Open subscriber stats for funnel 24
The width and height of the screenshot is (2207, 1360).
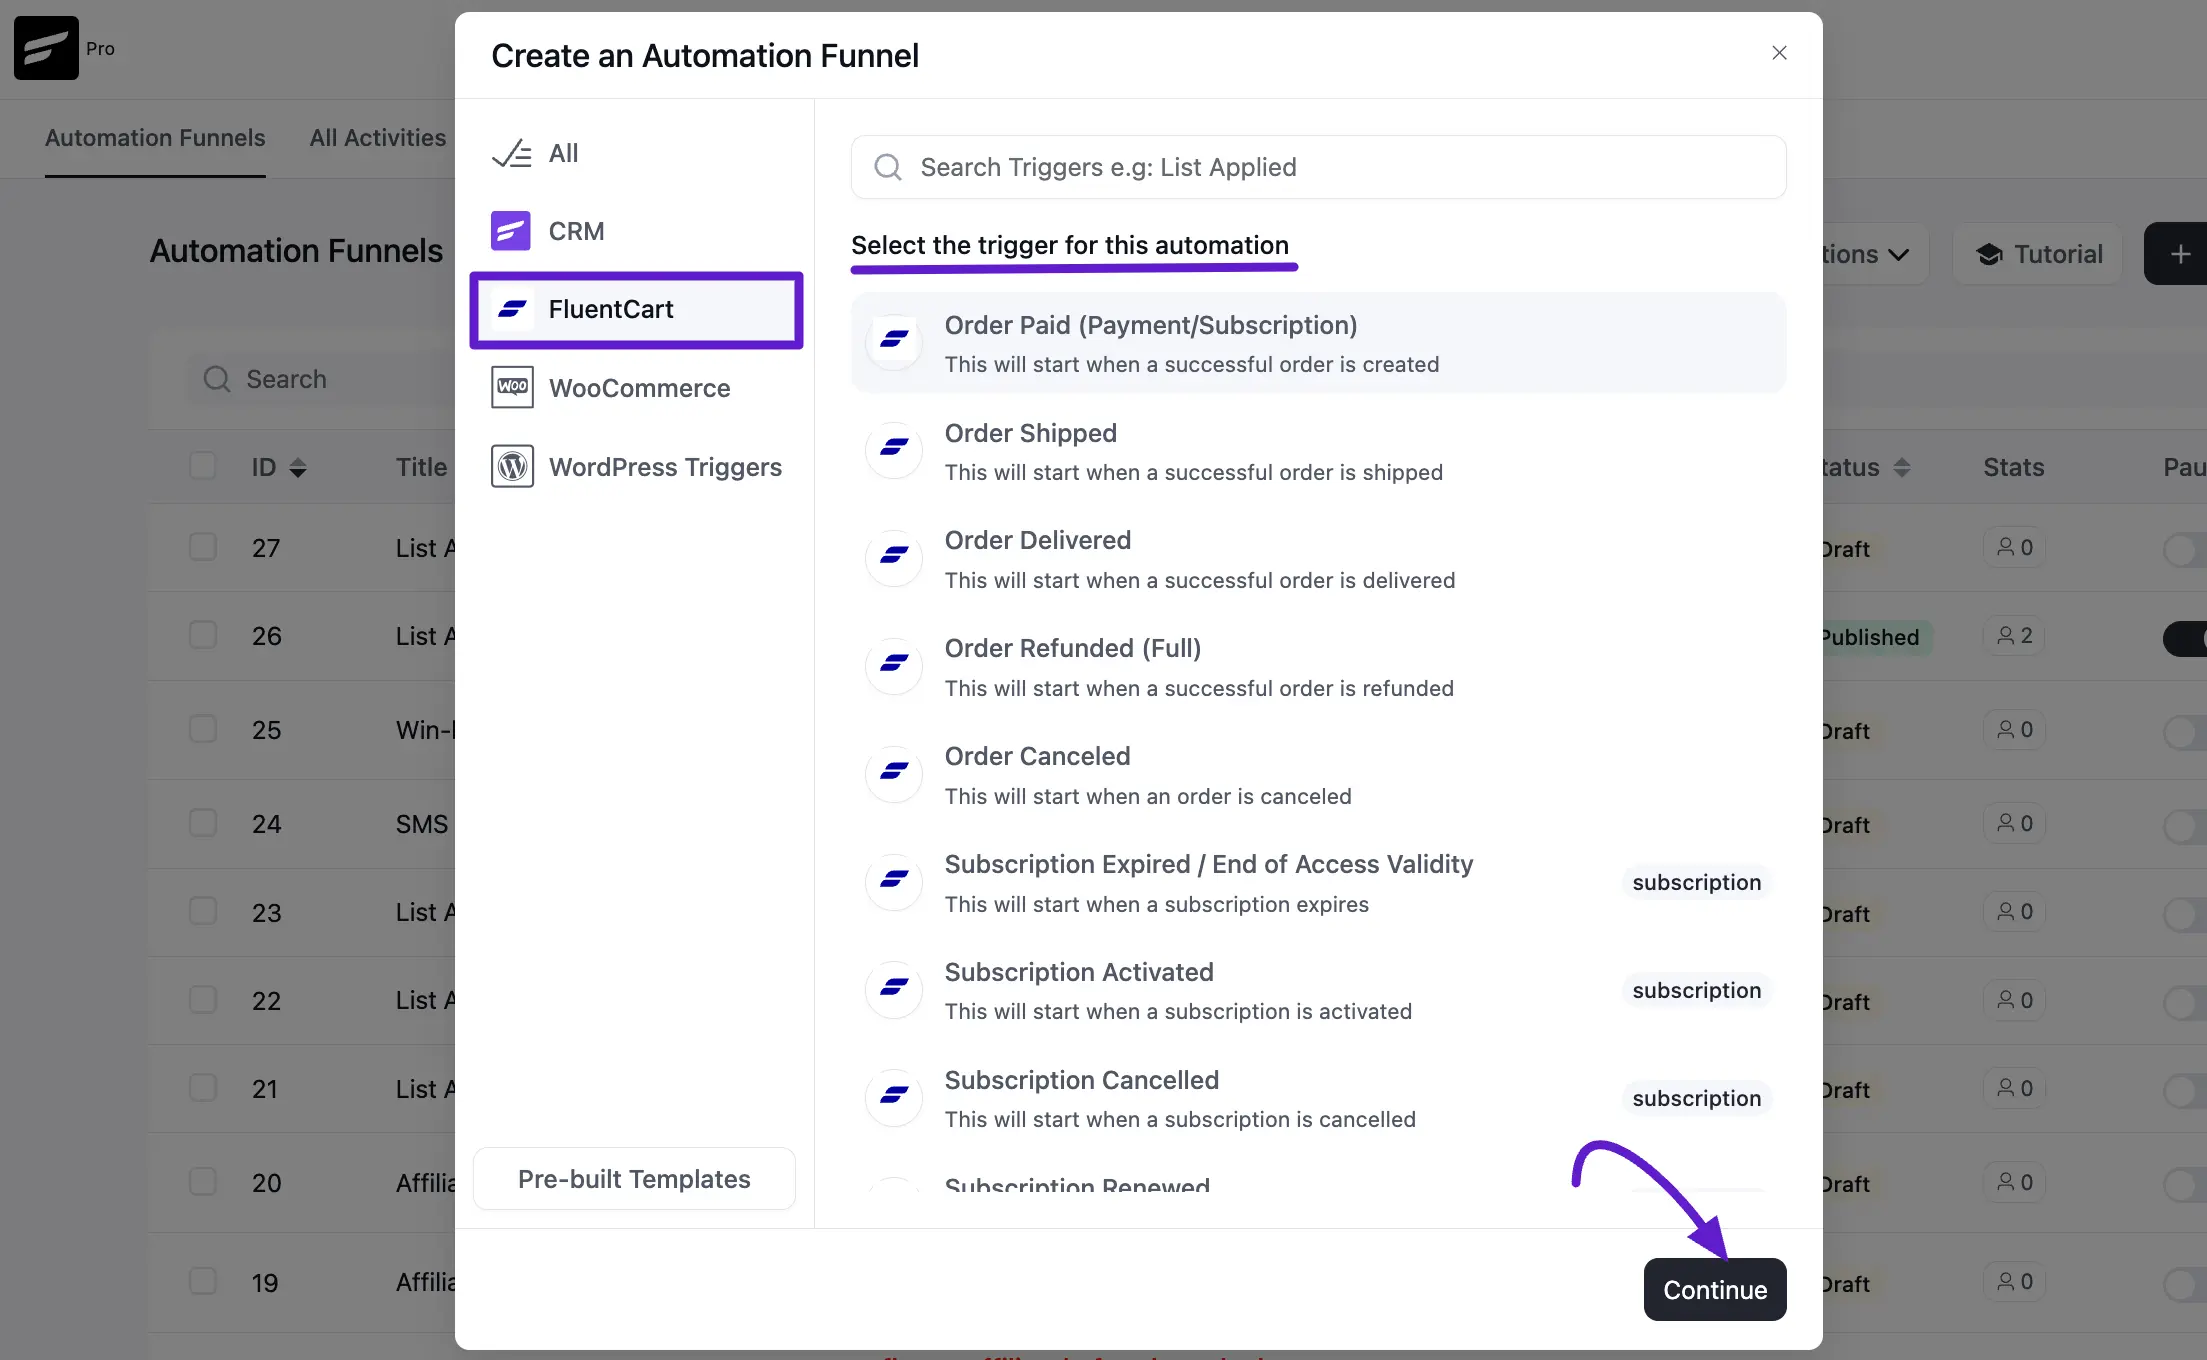[x=2014, y=823]
